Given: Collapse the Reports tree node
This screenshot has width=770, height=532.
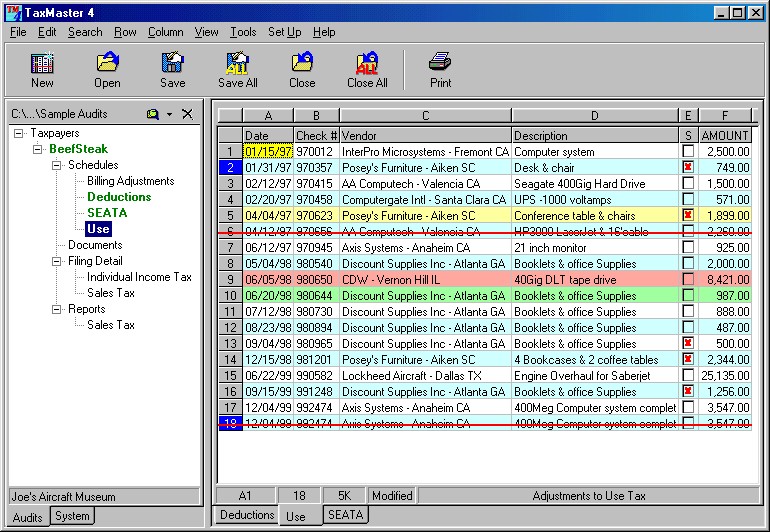Looking at the screenshot, I should pyautogui.click(x=56, y=309).
